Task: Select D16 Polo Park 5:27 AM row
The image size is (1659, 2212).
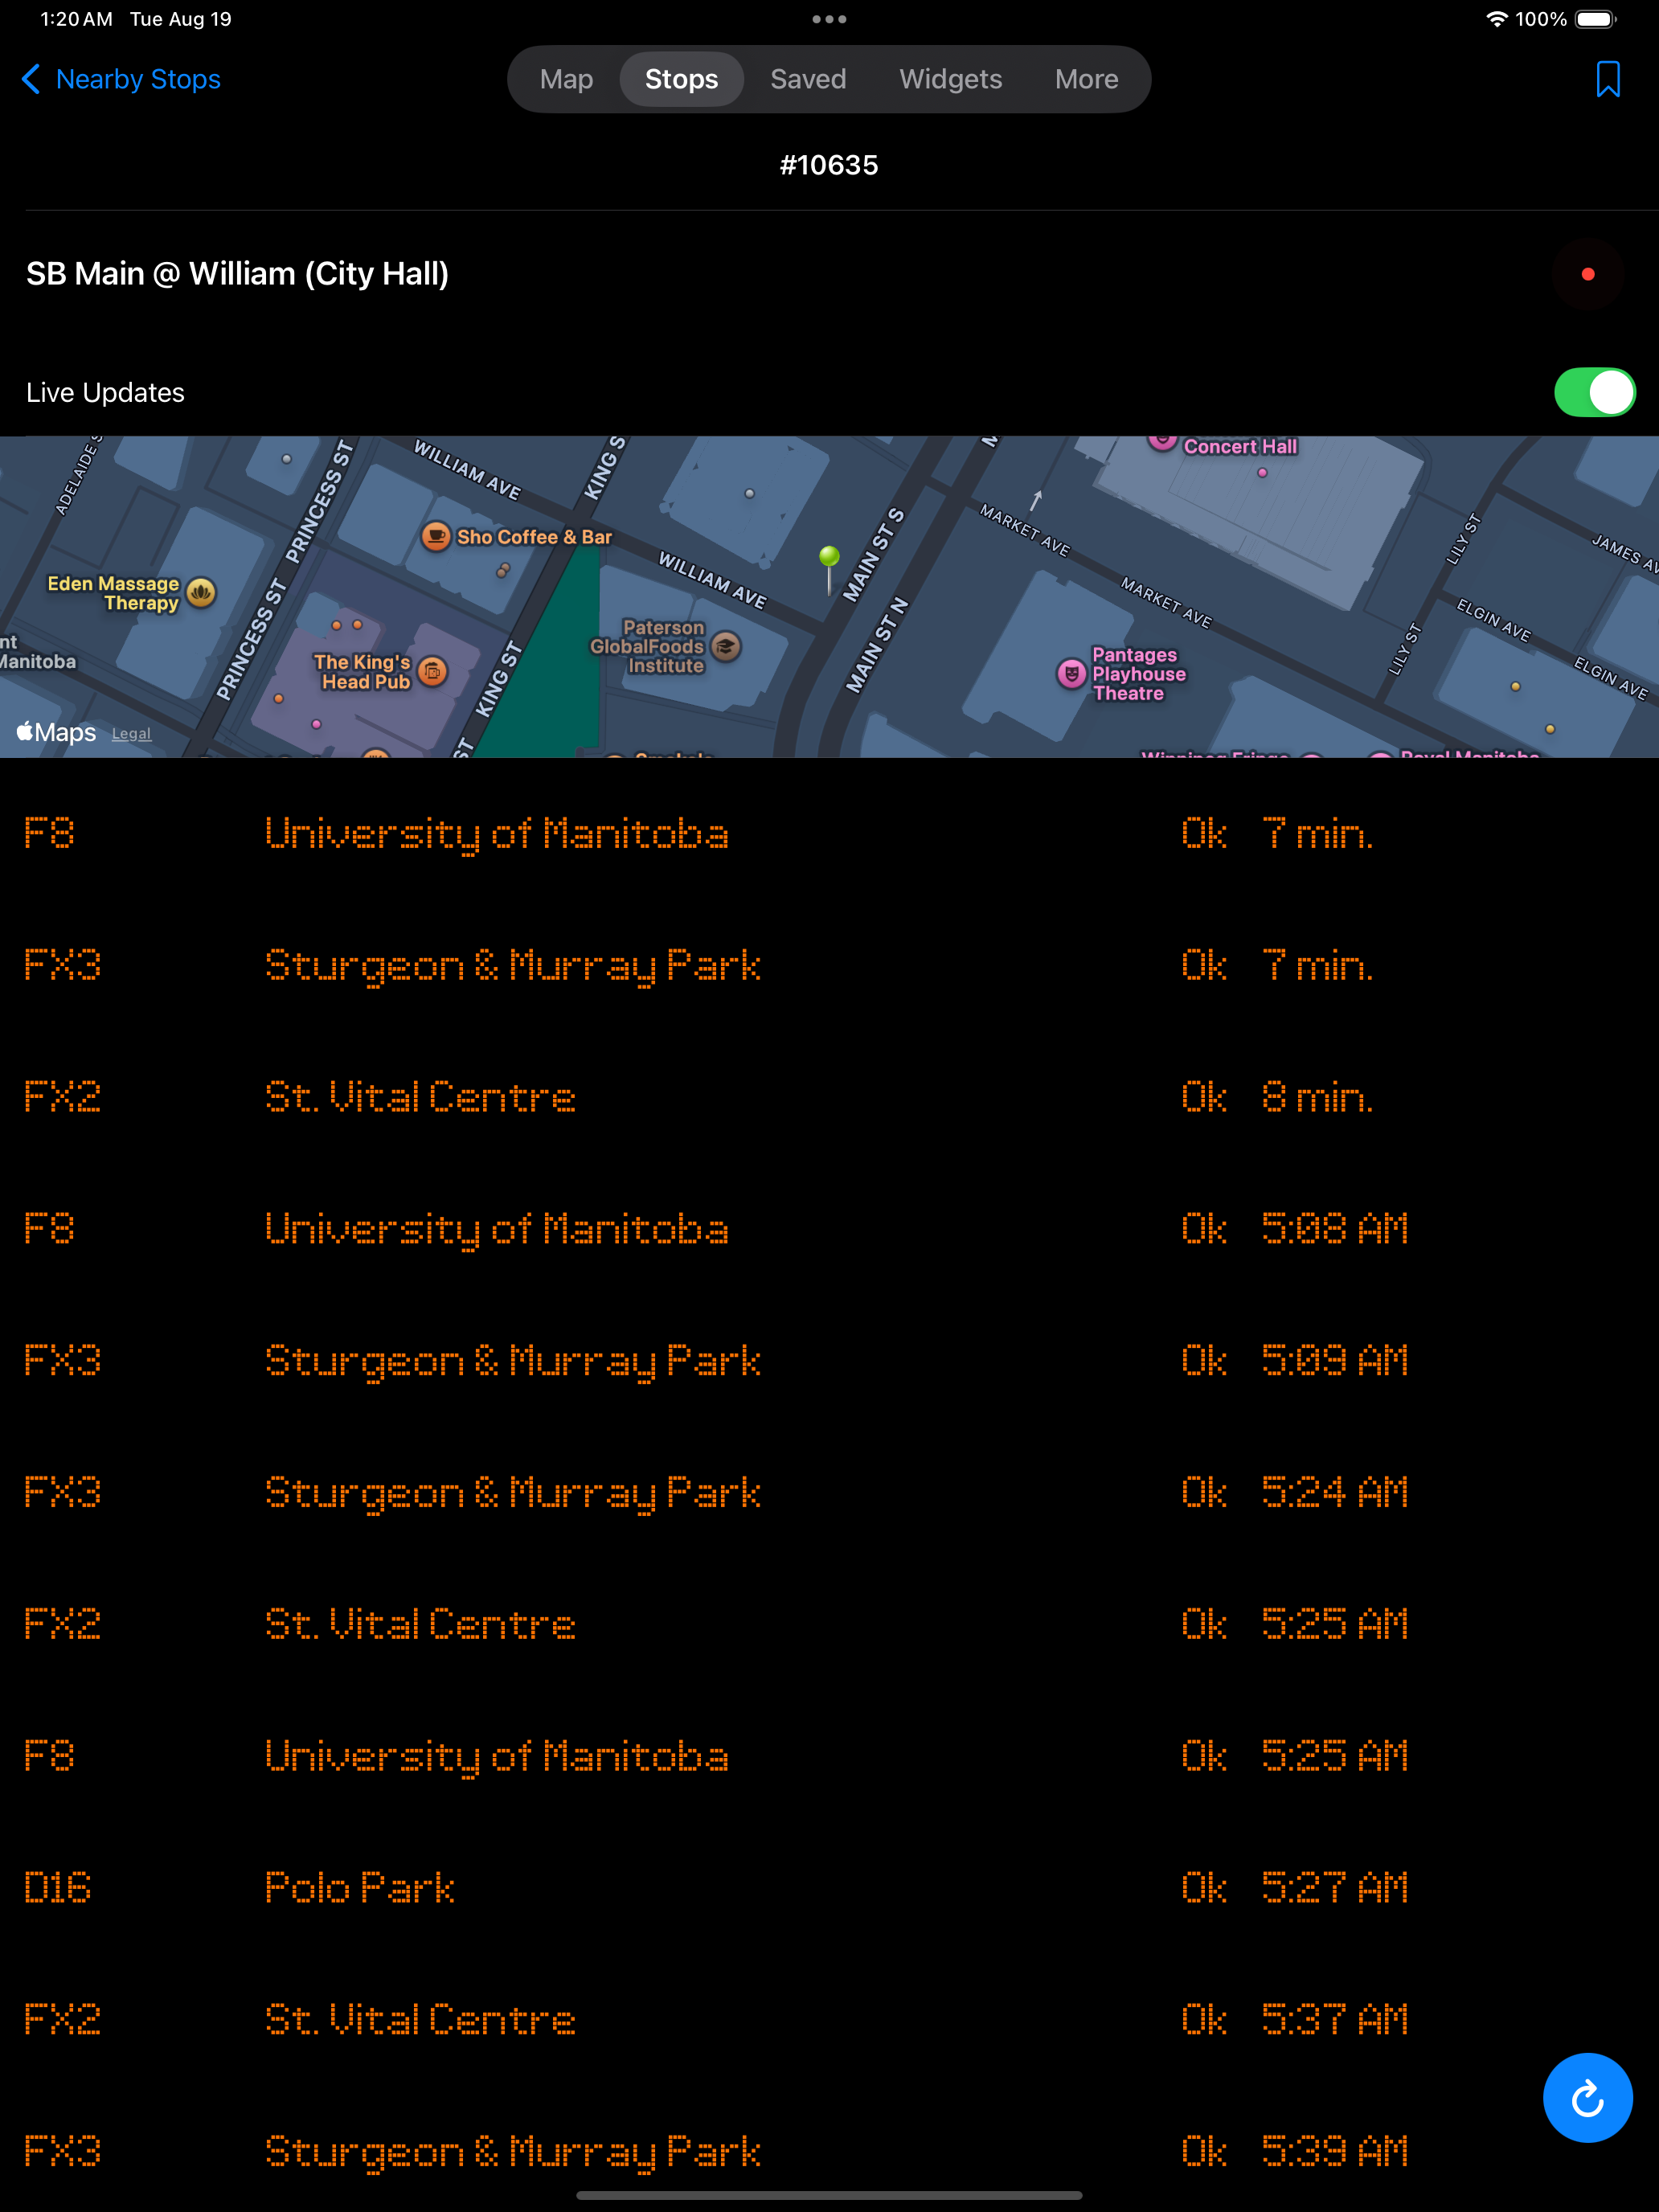Action: click(x=829, y=1888)
